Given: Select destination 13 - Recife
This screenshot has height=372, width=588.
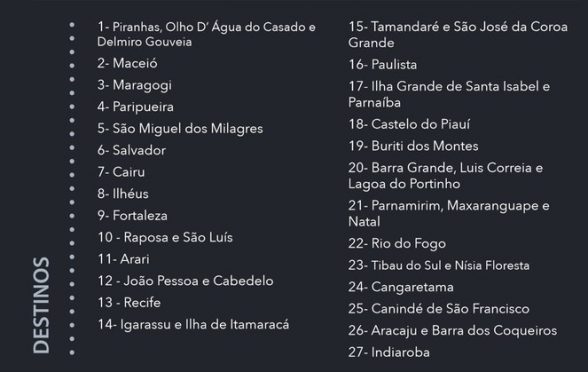Looking at the screenshot, I should click(x=129, y=303).
